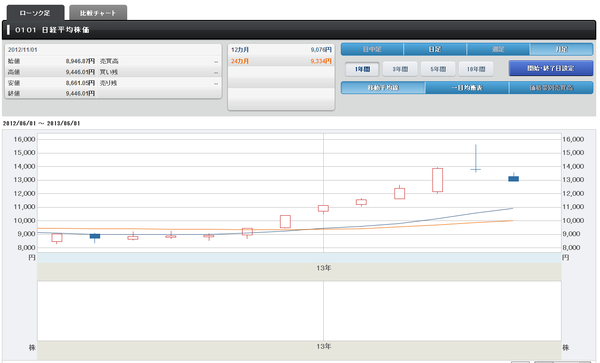Viewport: 600px width, 363px height.
Task: Open 開始・終了日設定 date settings
Action: pos(551,68)
